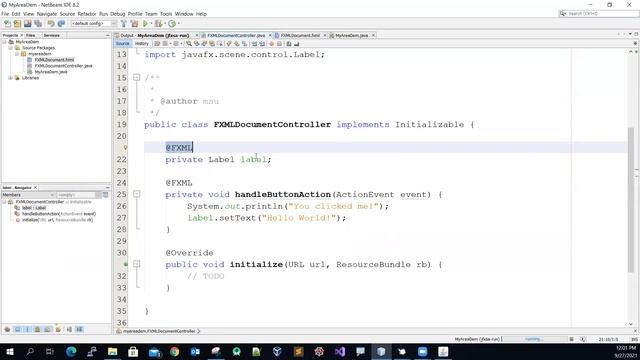Viewport: 640px width, 360px height.
Task: Select handleButtonAction in Navigator members
Action: tap(59, 214)
